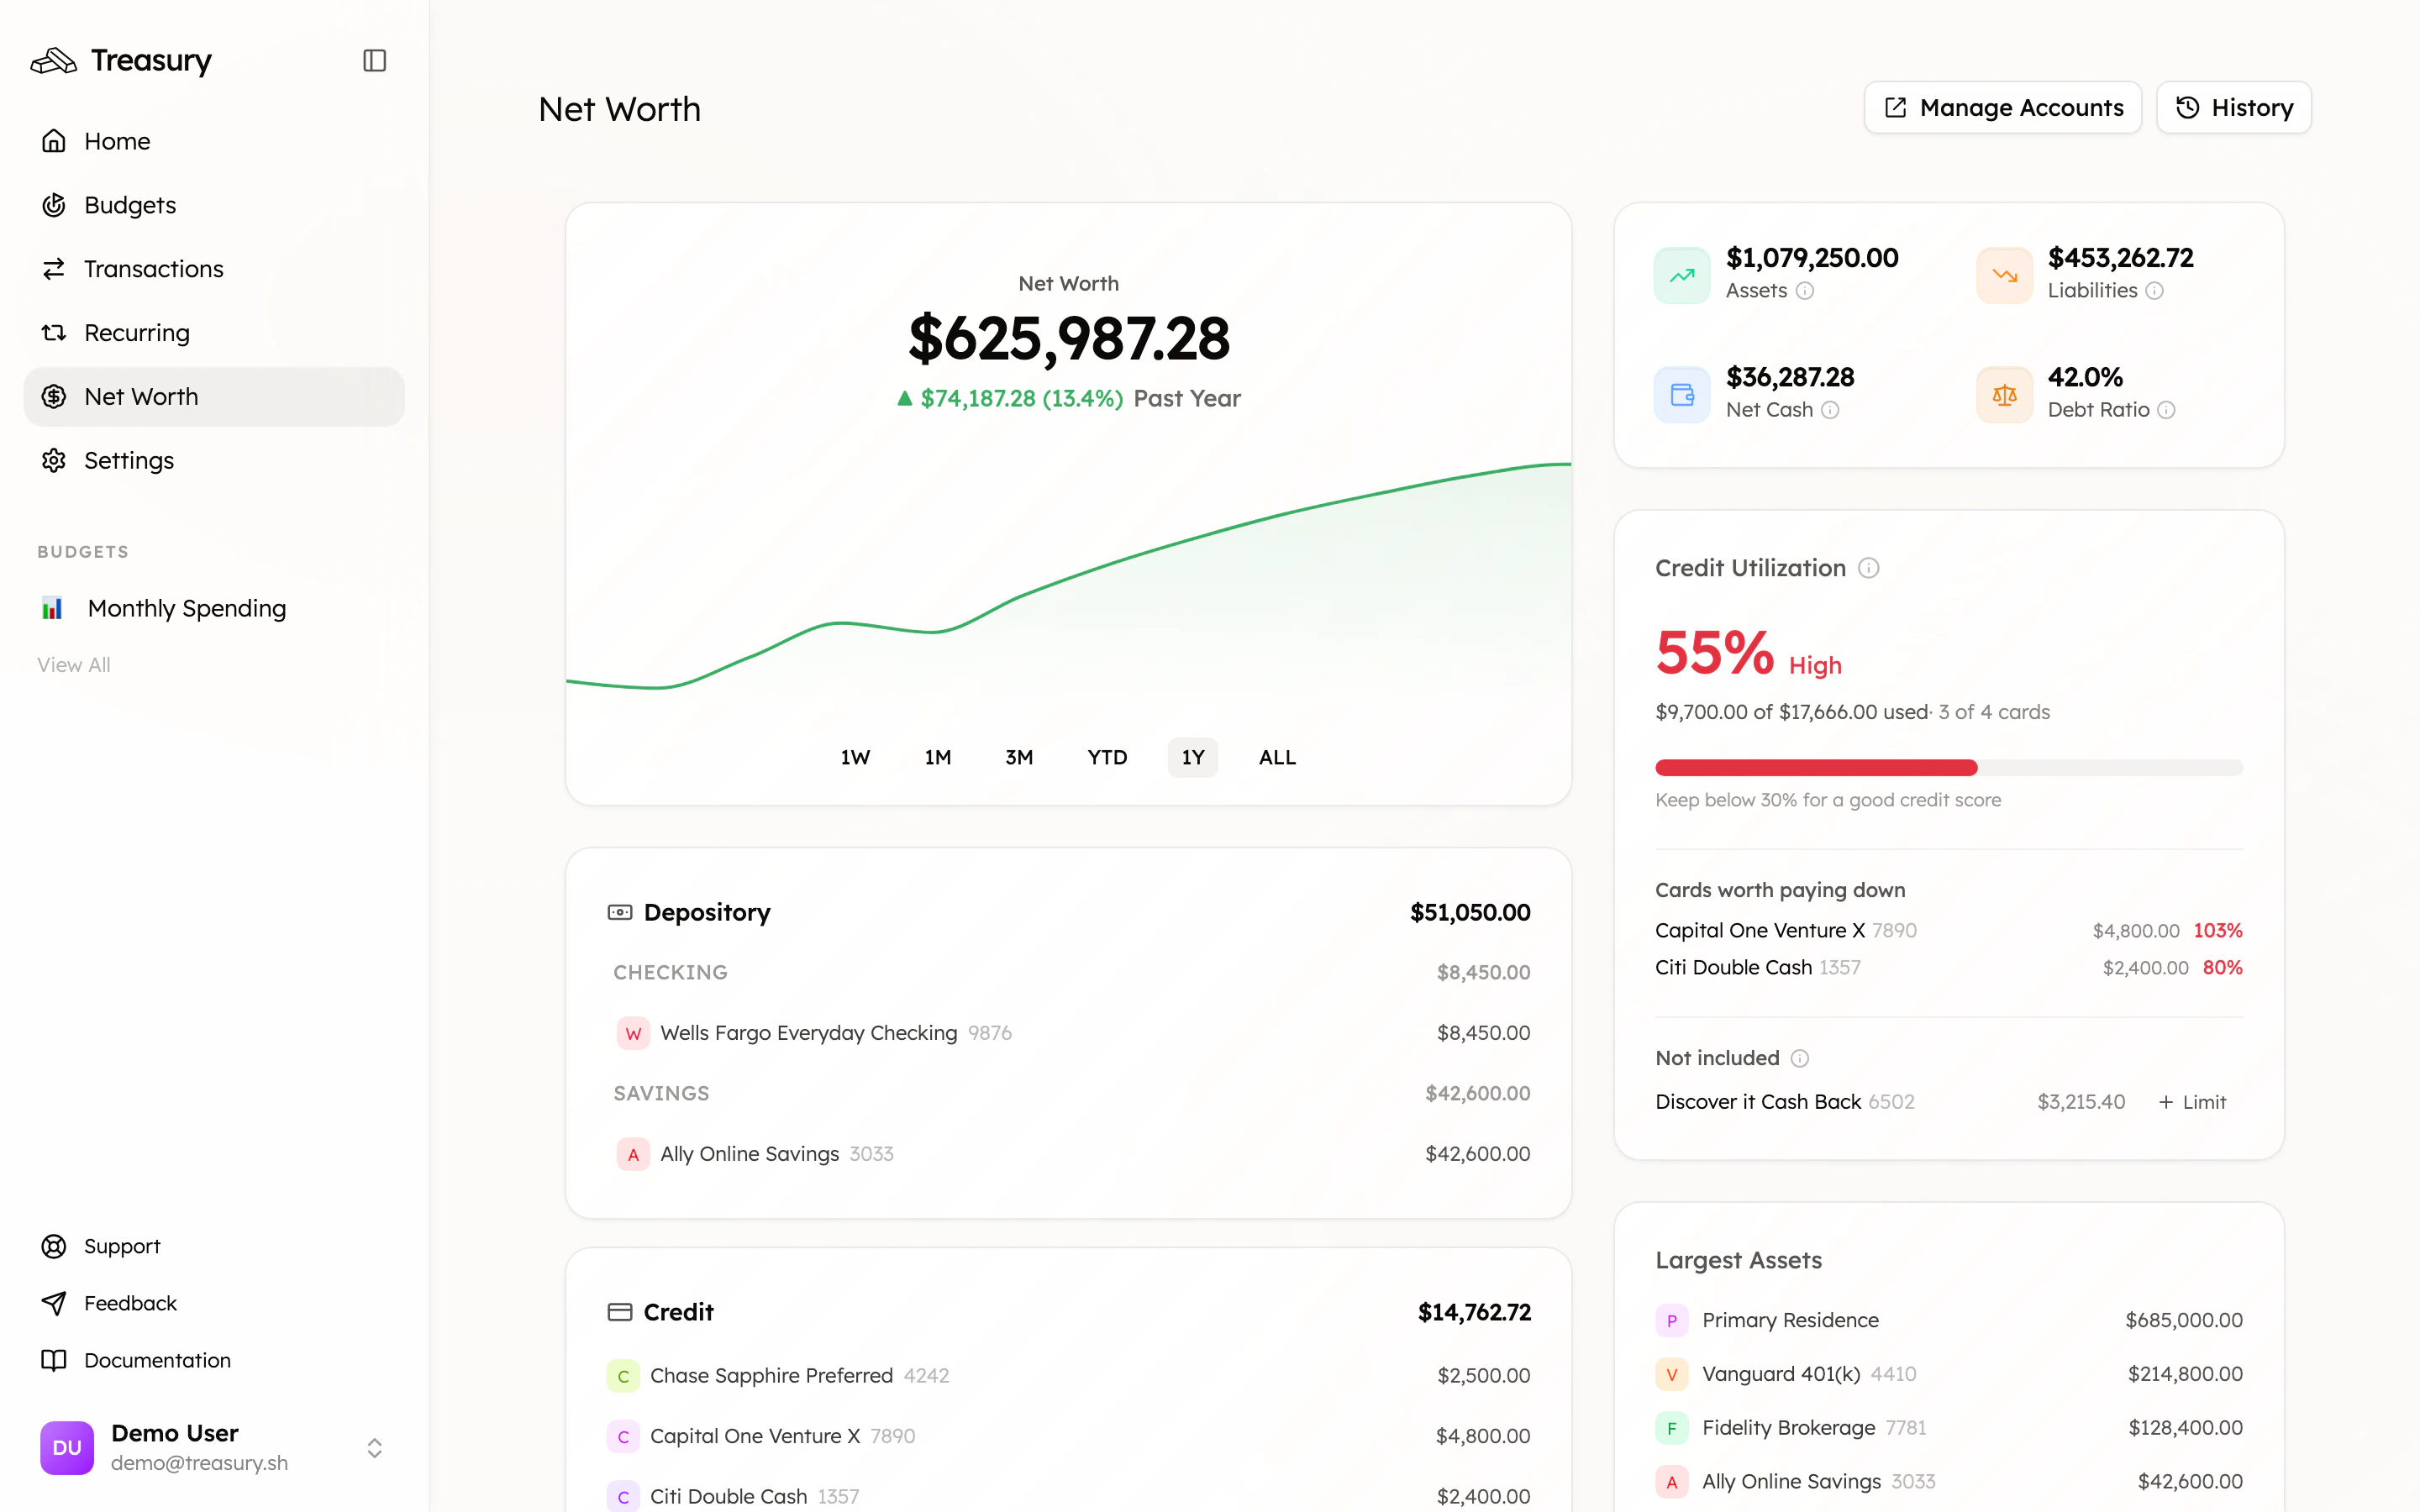Open Ally Online Savings 3033 depository row
Screen dimensions: 2420x1512
point(1070,1154)
